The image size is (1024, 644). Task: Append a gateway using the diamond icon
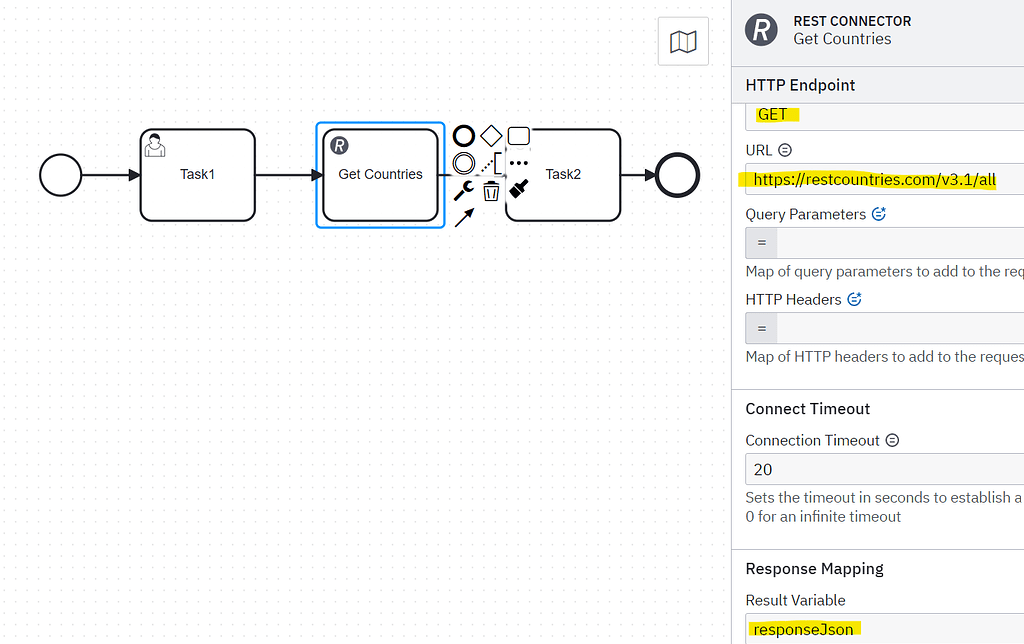coord(491,134)
